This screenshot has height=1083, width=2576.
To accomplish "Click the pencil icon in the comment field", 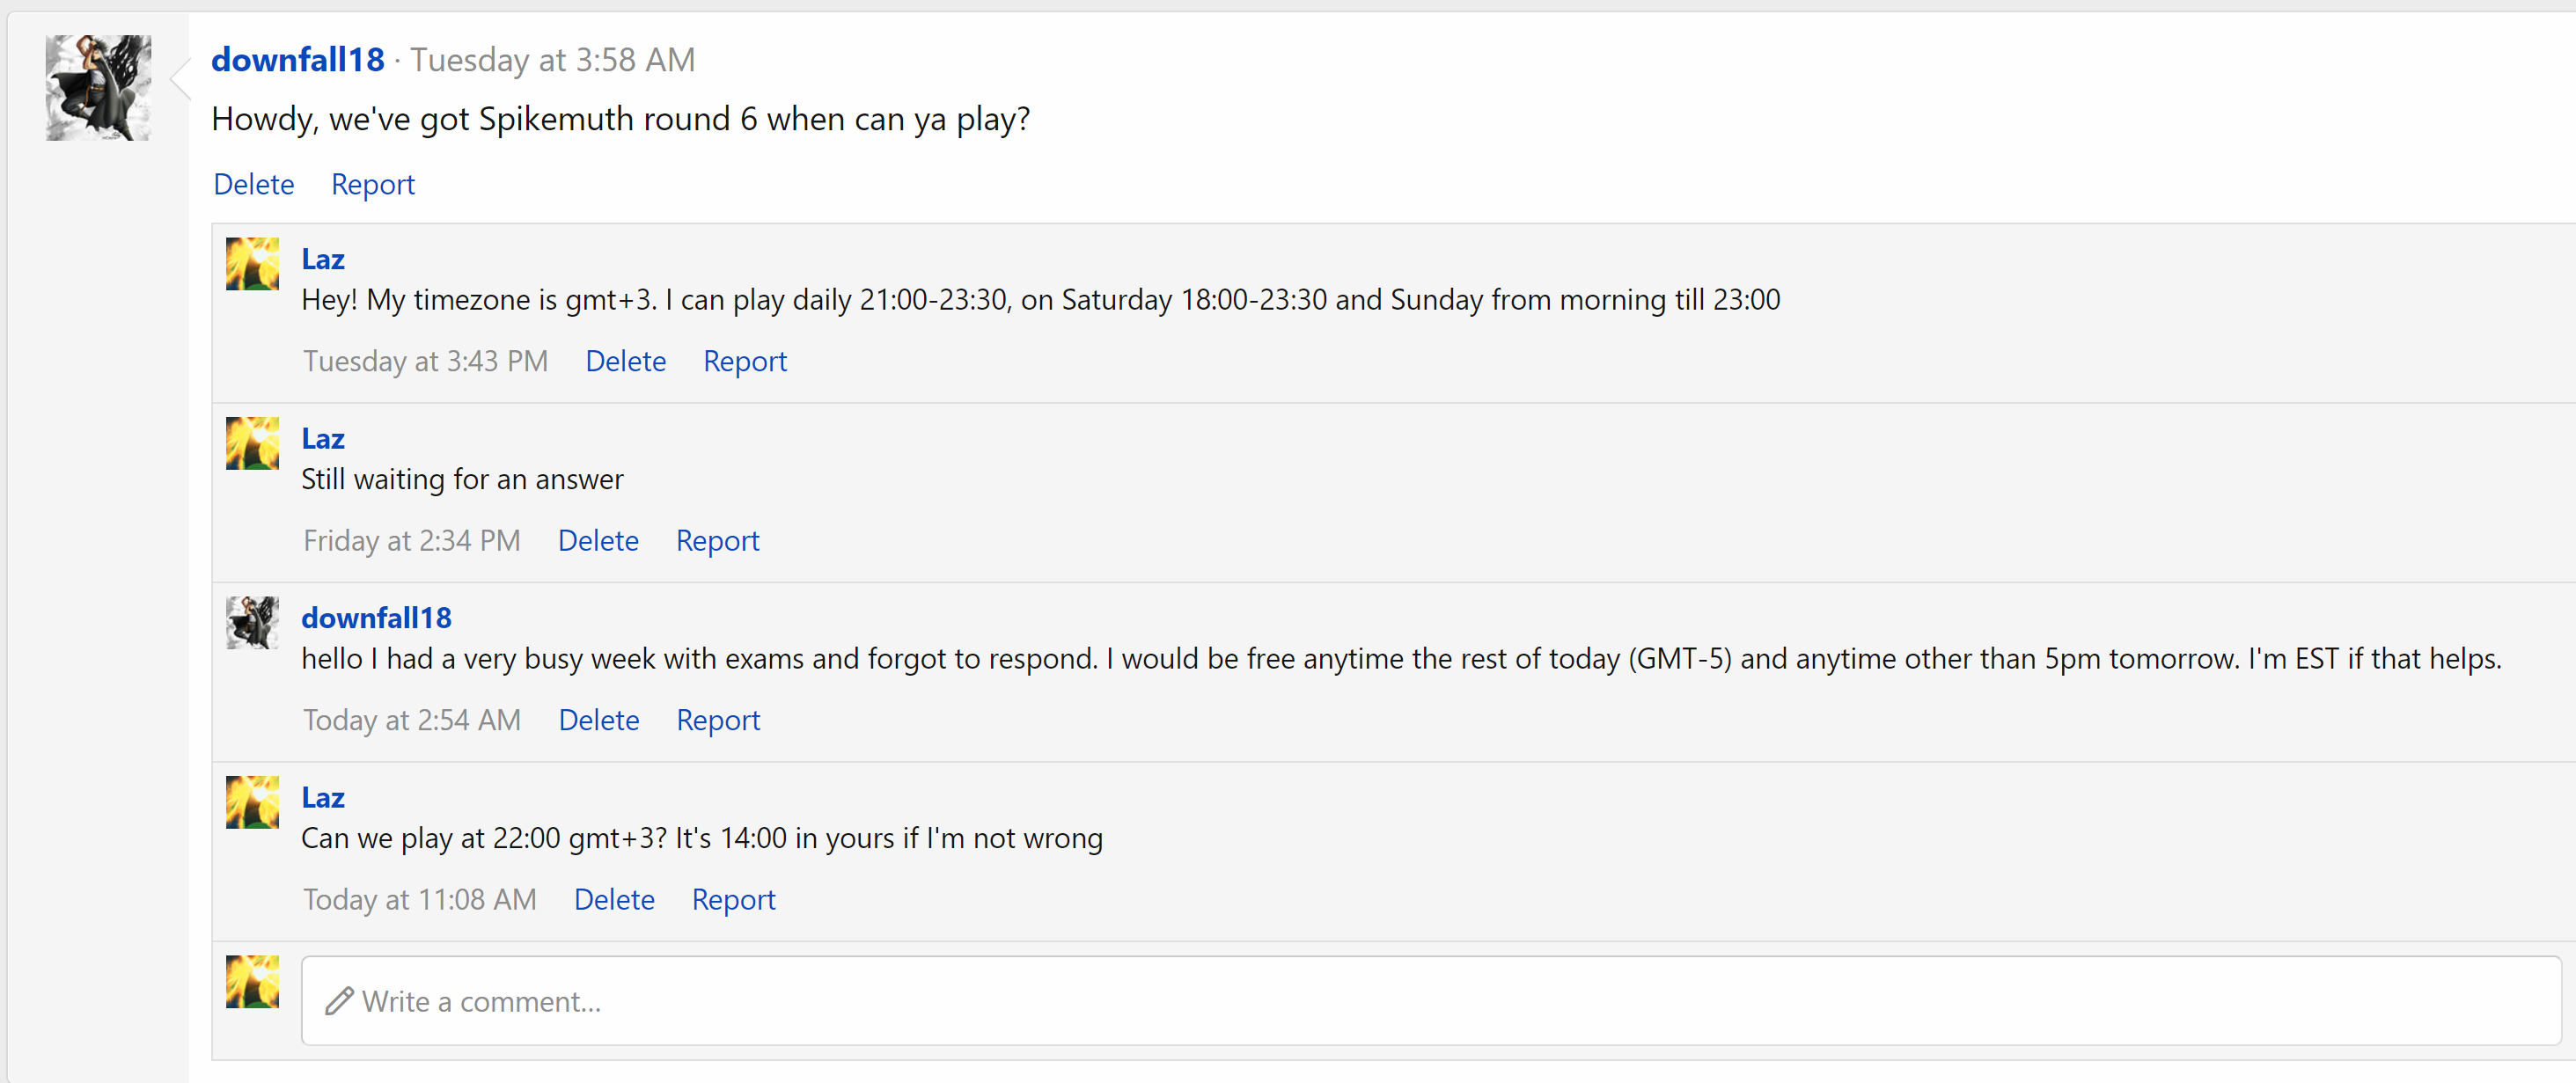I will pyautogui.click(x=339, y=1001).
